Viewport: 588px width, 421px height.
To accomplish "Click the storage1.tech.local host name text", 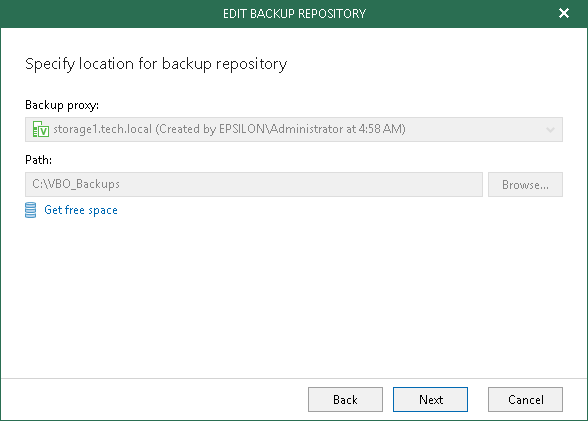I will (x=102, y=129).
